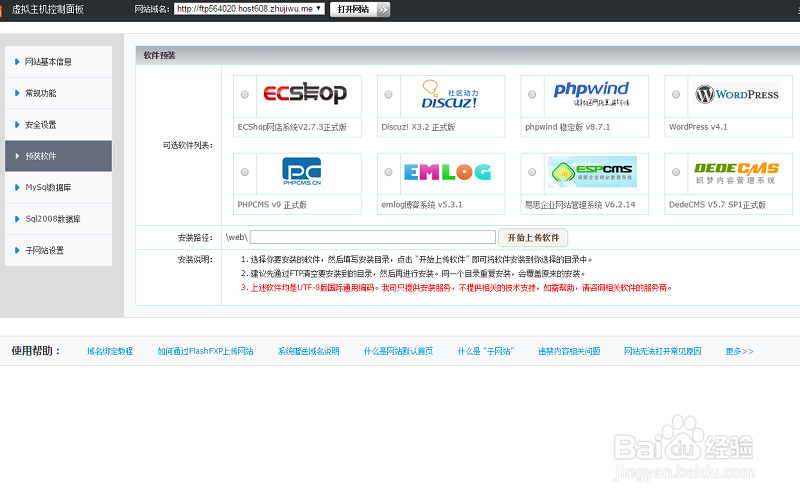Open the 什么是"子网站" link
The image size is (800, 500).
pos(486,351)
